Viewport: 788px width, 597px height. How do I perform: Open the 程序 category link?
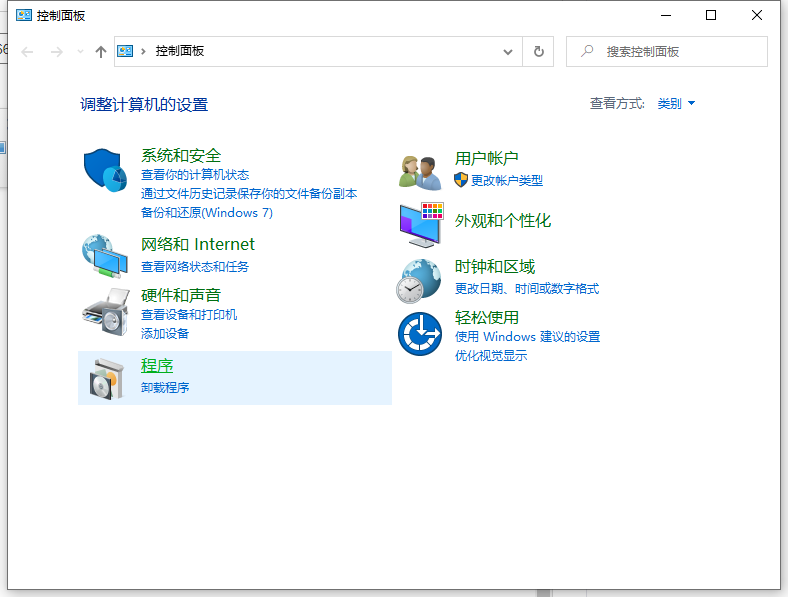[x=157, y=366]
